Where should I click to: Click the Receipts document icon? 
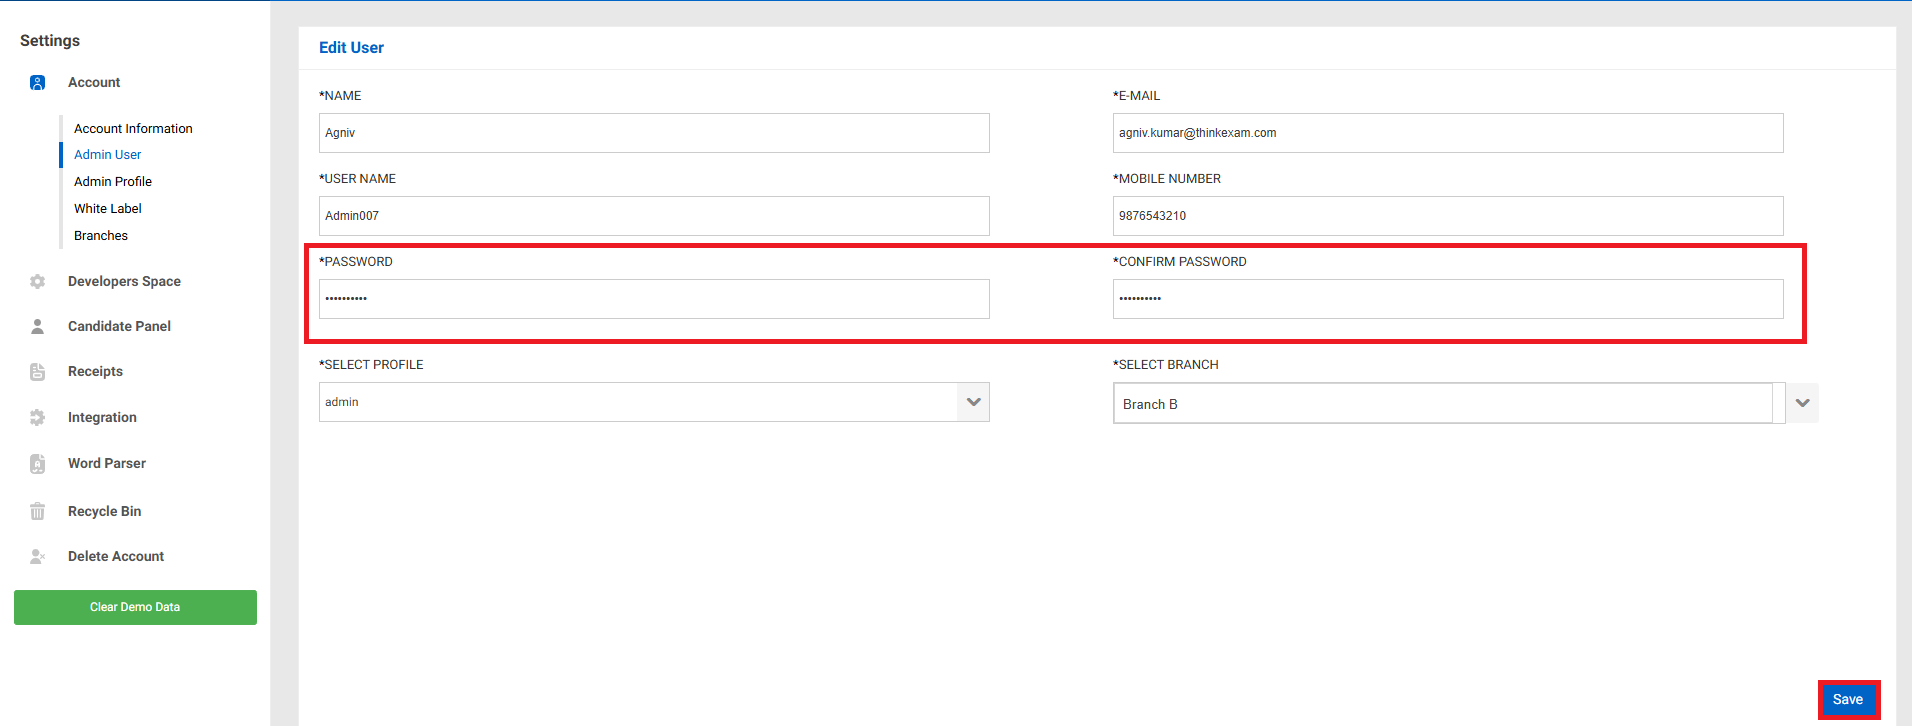pyautogui.click(x=37, y=372)
